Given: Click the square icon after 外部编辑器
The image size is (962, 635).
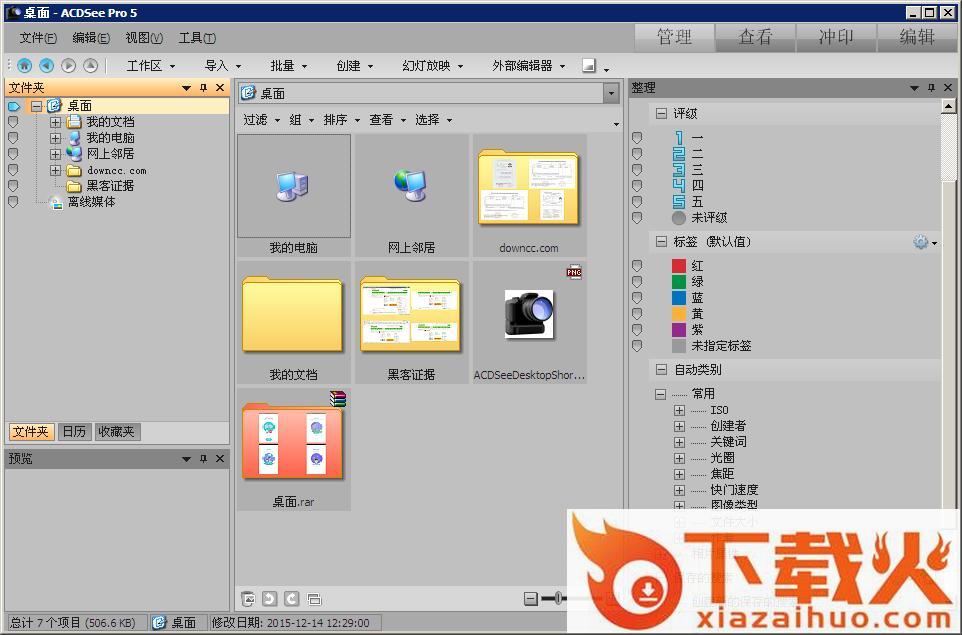Looking at the screenshot, I should [589, 65].
